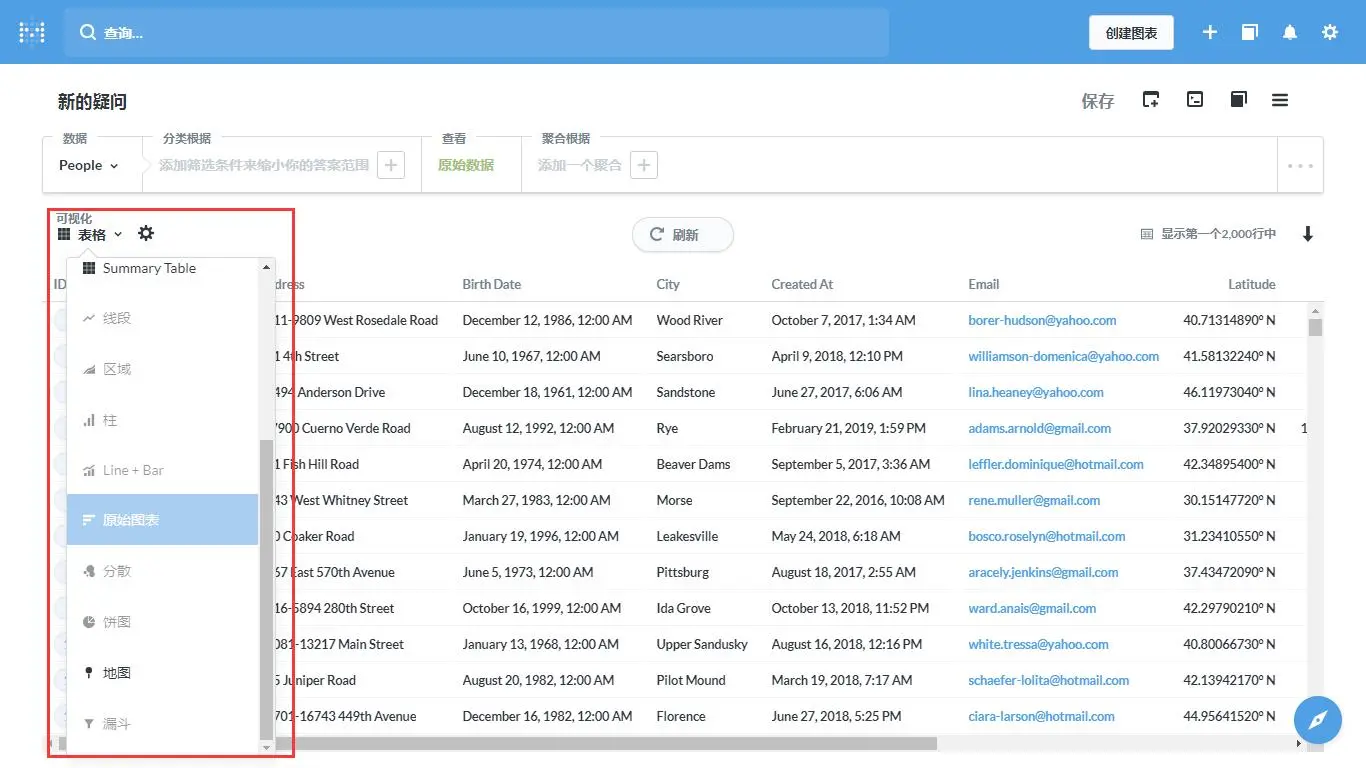Expand the People data source dropdown

(x=89, y=165)
